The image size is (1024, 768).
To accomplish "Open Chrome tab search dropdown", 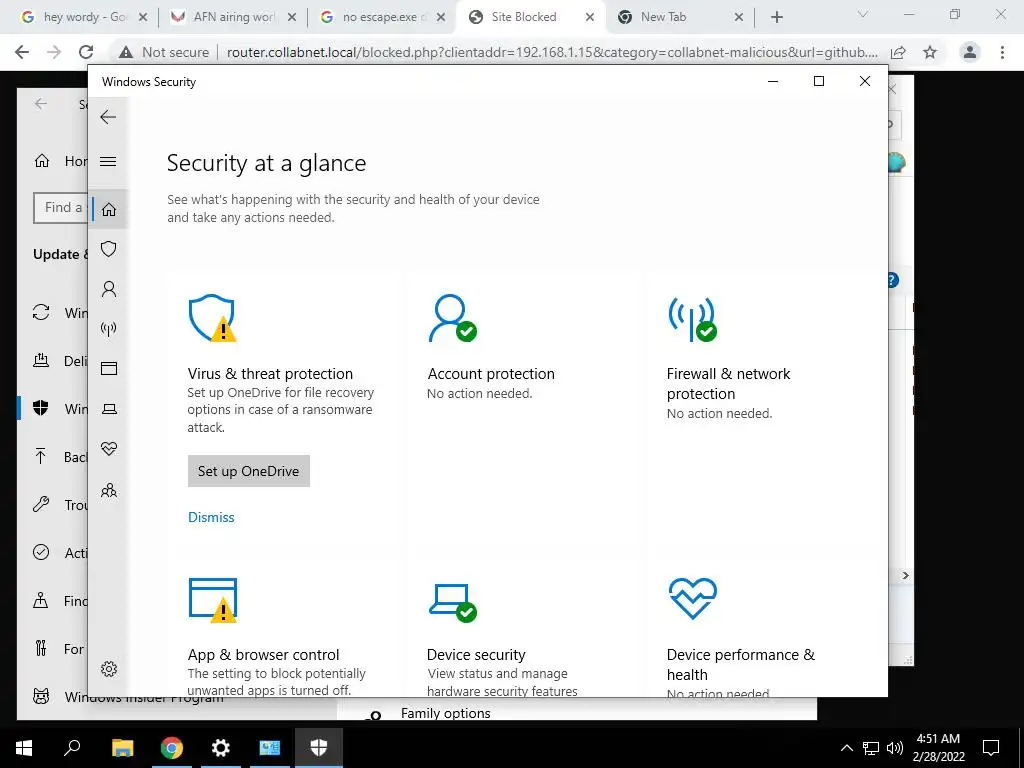I will pyautogui.click(x=863, y=14).
